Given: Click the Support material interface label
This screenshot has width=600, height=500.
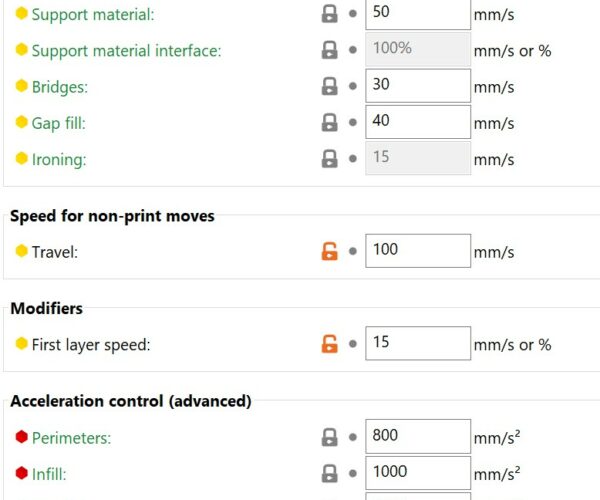Looking at the screenshot, I should 126,50.
